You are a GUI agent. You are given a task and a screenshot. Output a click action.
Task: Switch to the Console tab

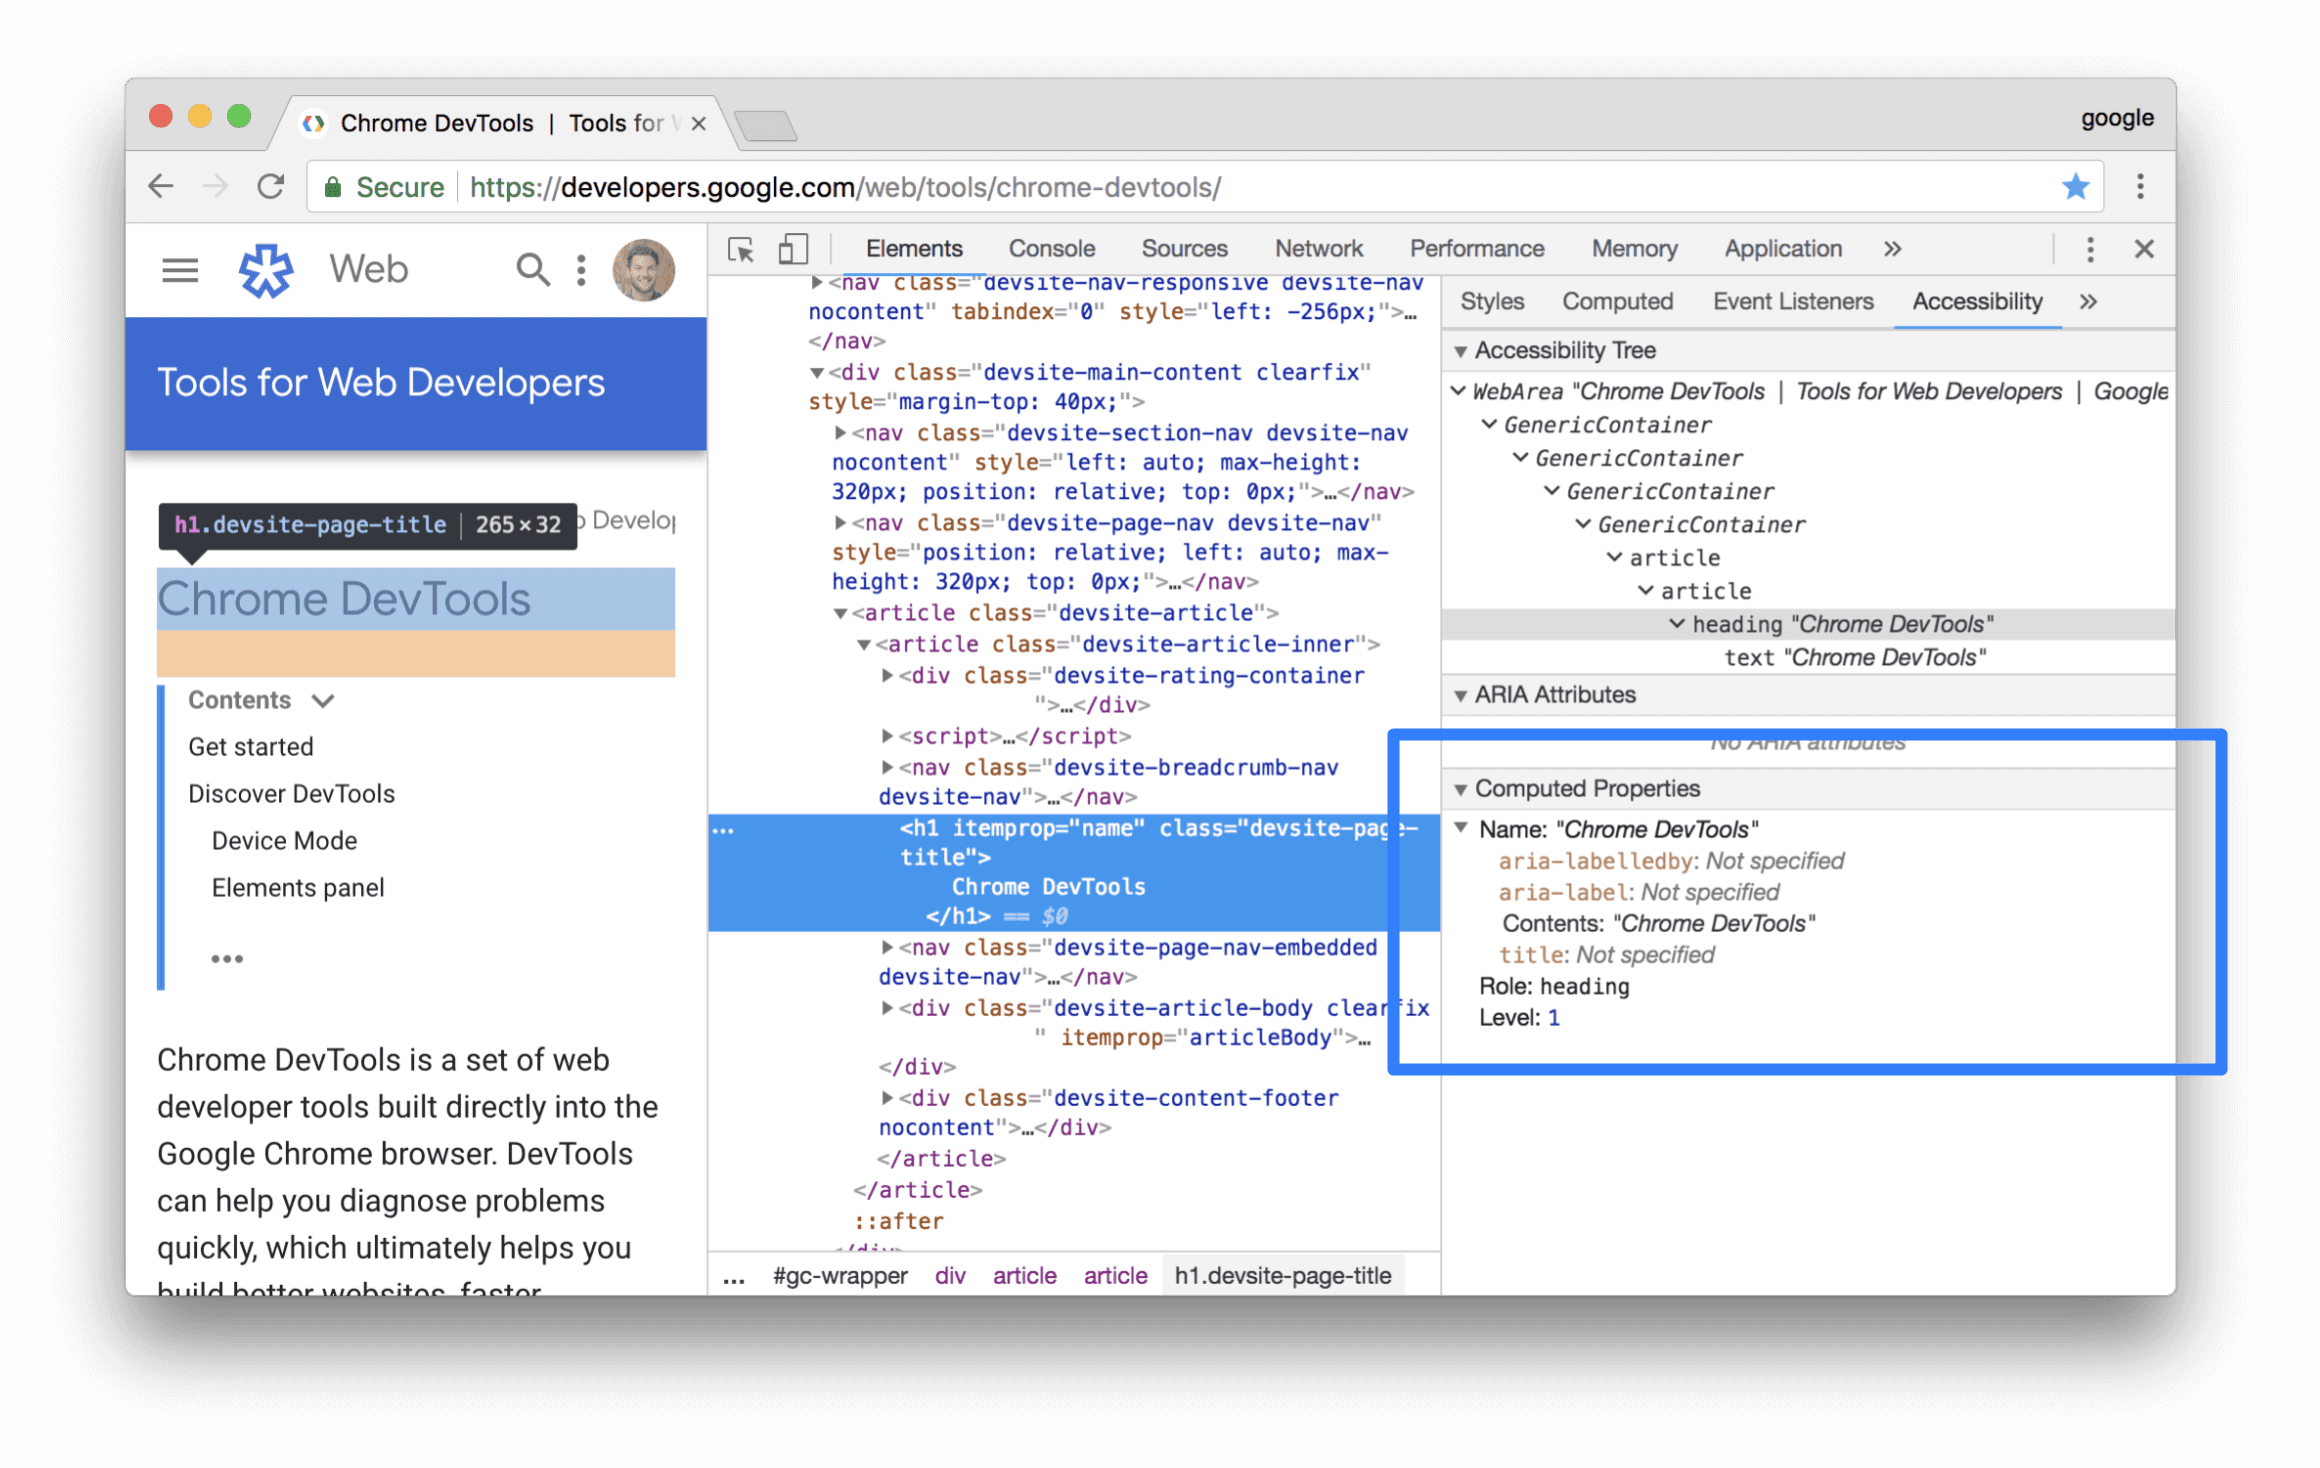coord(1048,247)
